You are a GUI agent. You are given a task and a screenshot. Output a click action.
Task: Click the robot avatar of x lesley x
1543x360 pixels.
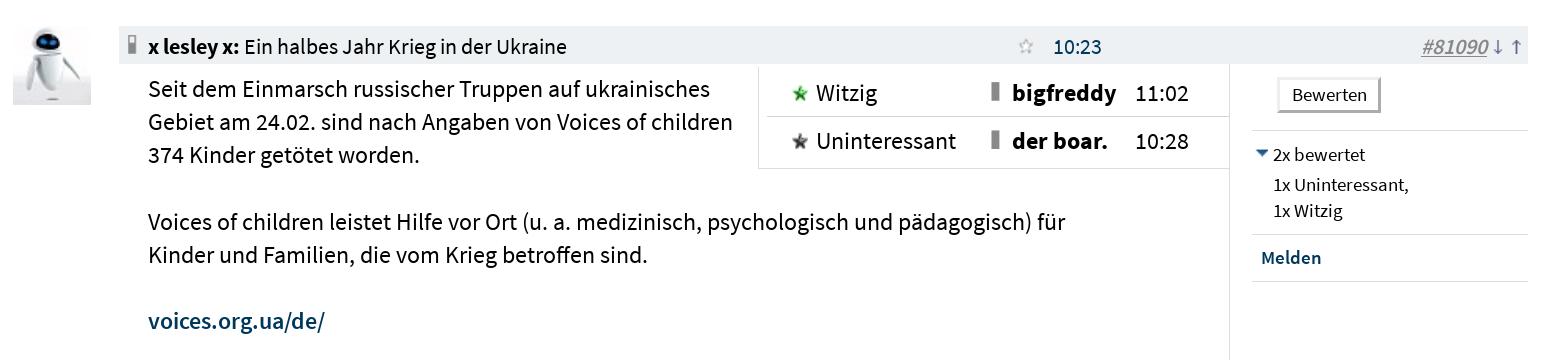click(52, 66)
